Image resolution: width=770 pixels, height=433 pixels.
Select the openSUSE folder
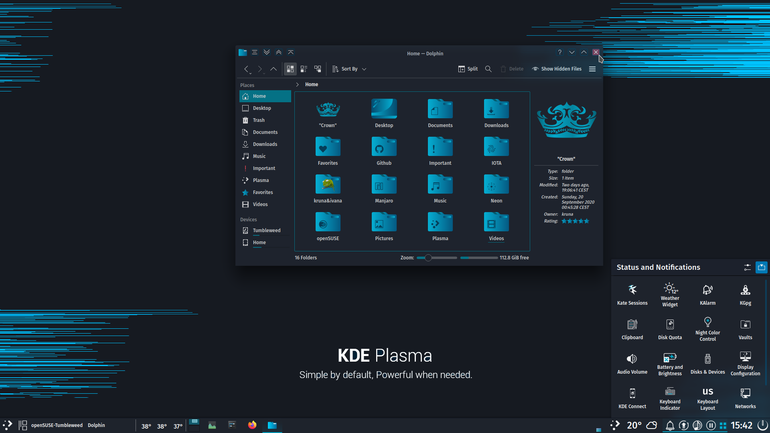(x=328, y=227)
